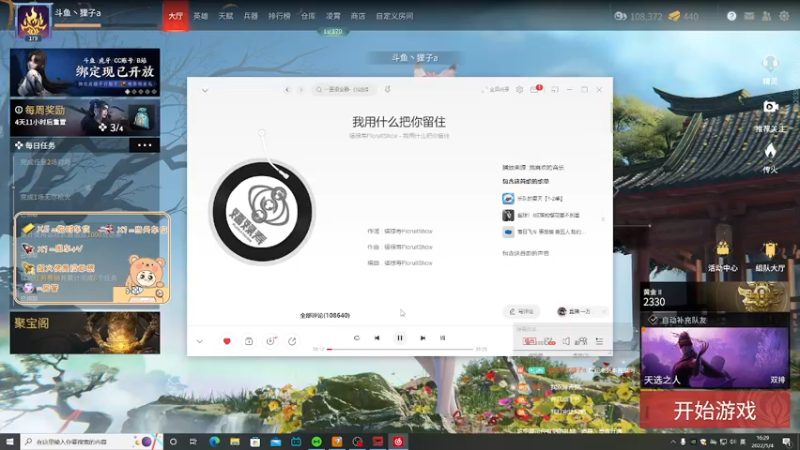
Task: Open the Windows Start menu
Action: pyautogui.click(x=10, y=441)
